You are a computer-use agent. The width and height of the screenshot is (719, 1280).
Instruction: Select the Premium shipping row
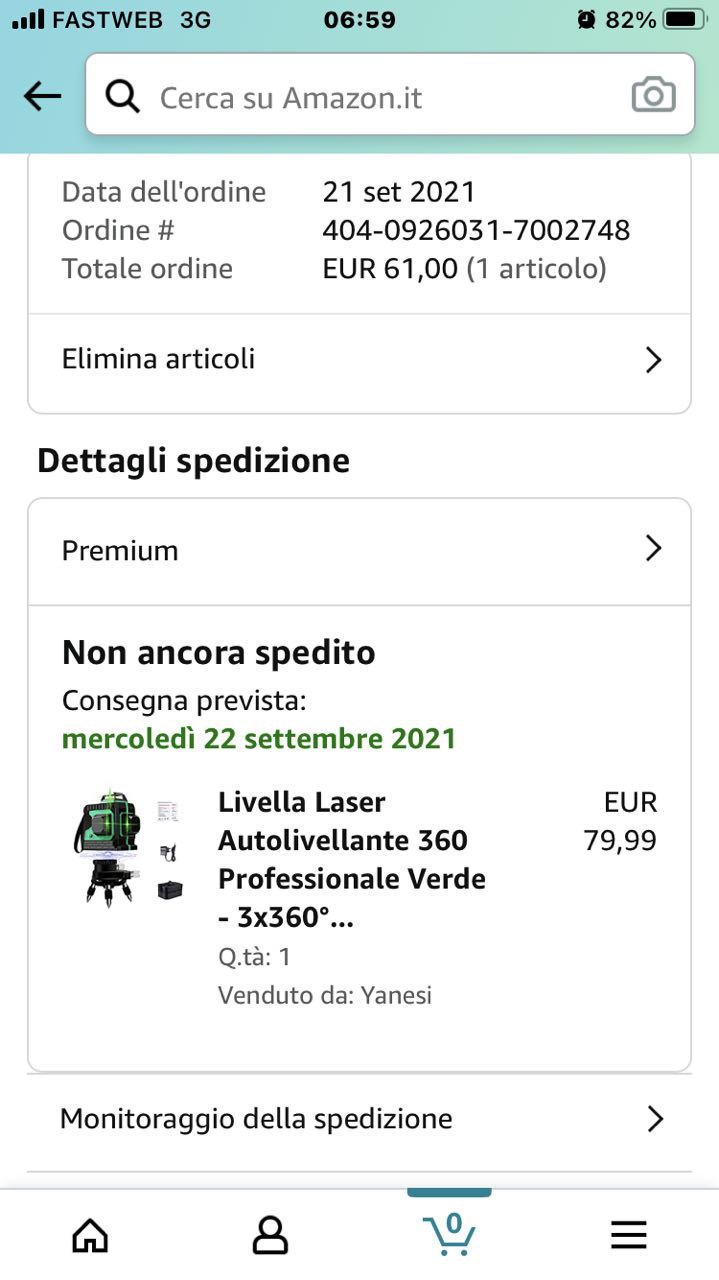[120, 550]
